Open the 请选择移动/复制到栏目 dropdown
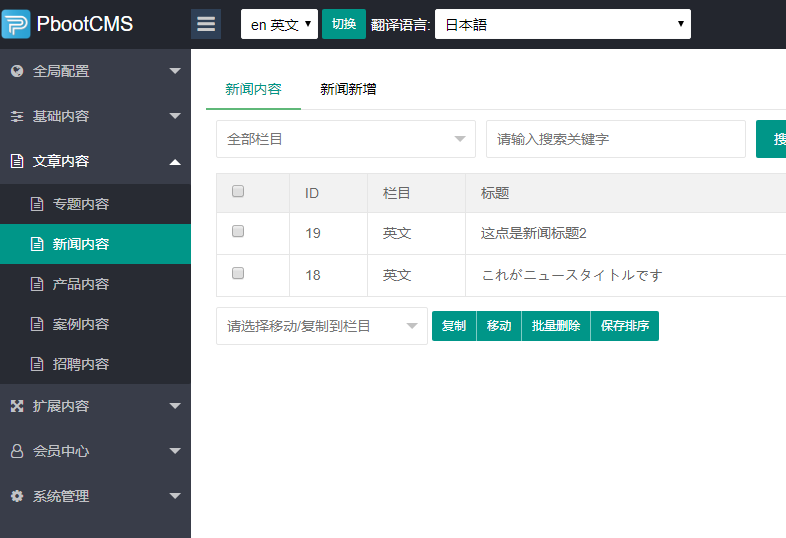 (x=321, y=326)
